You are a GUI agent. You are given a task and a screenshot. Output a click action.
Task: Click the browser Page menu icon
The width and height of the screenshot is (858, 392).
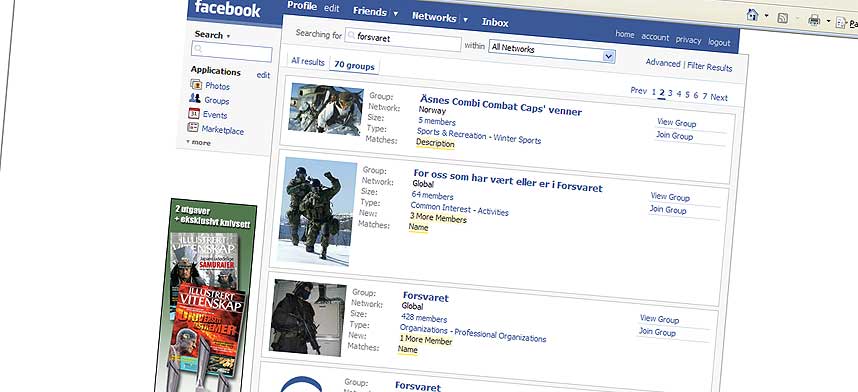pos(841,23)
